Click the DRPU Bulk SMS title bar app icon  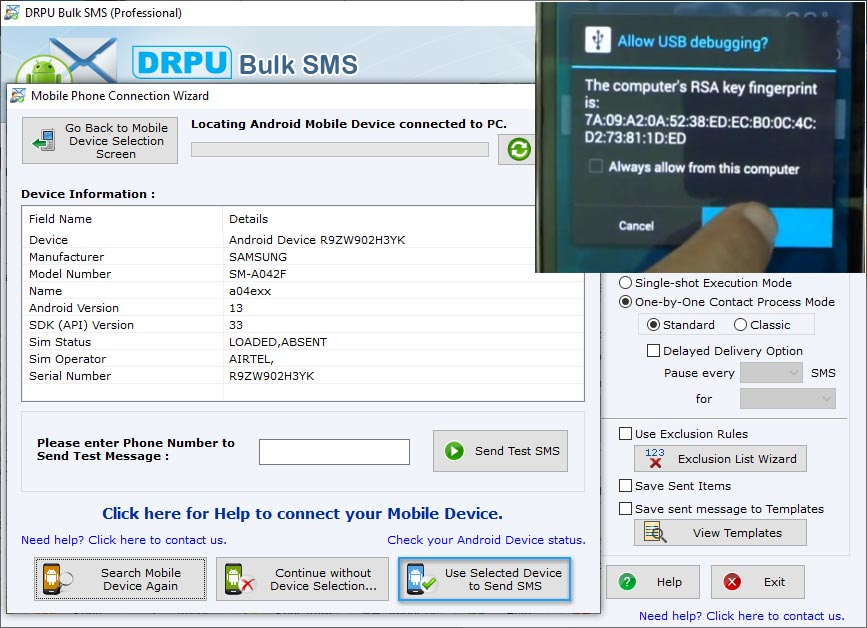click(11, 12)
